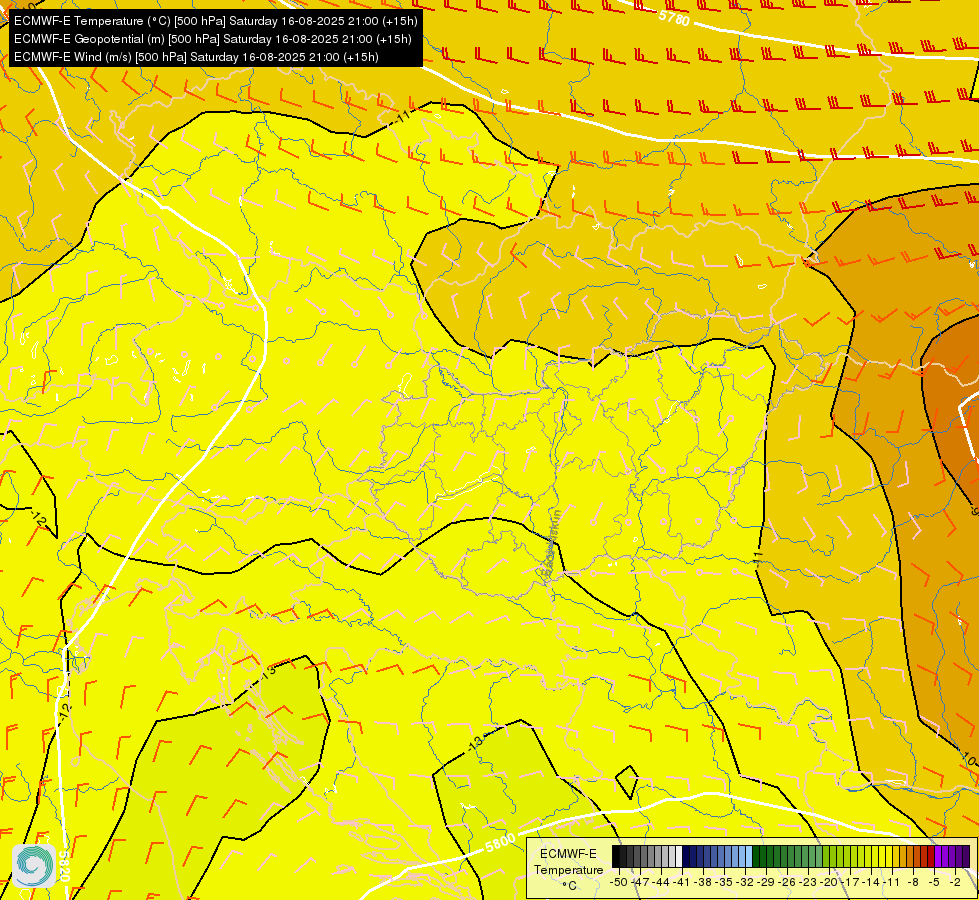Click the -8 value in the legend
The height and width of the screenshot is (900, 979).
(x=913, y=882)
